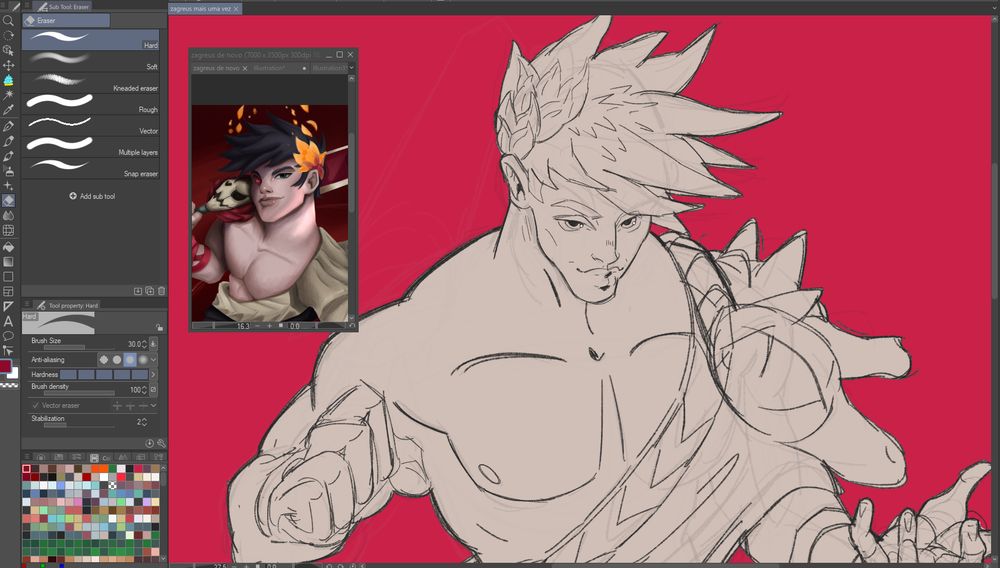Select the Zoom magnifier tool
This screenshot has width=1000, height=568.
8,20
